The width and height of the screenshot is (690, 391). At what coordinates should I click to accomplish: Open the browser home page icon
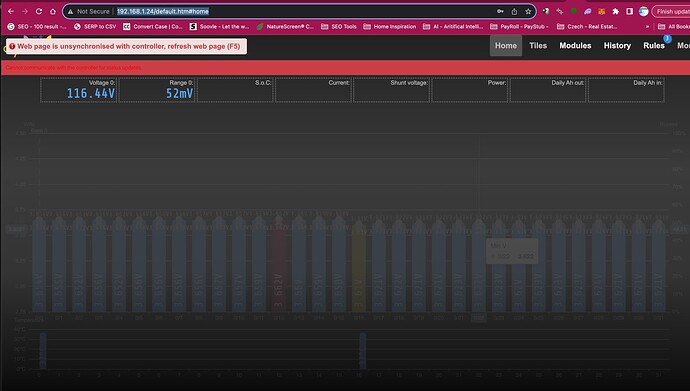click(x=53, y=11)
